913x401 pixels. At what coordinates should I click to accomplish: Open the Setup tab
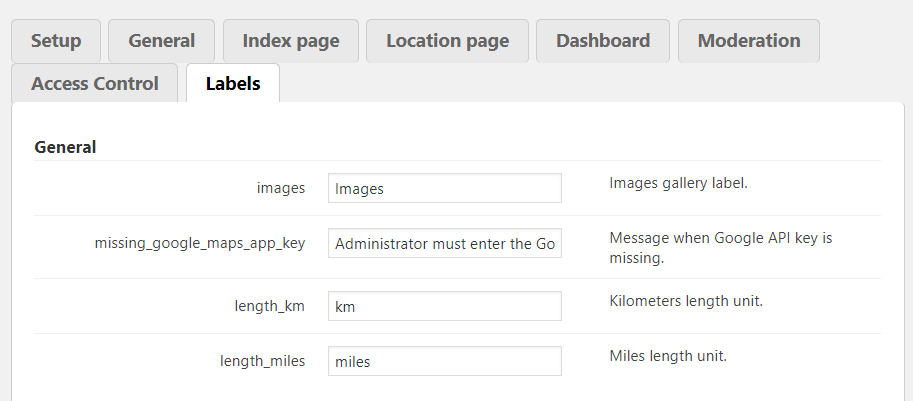point(55,41)
